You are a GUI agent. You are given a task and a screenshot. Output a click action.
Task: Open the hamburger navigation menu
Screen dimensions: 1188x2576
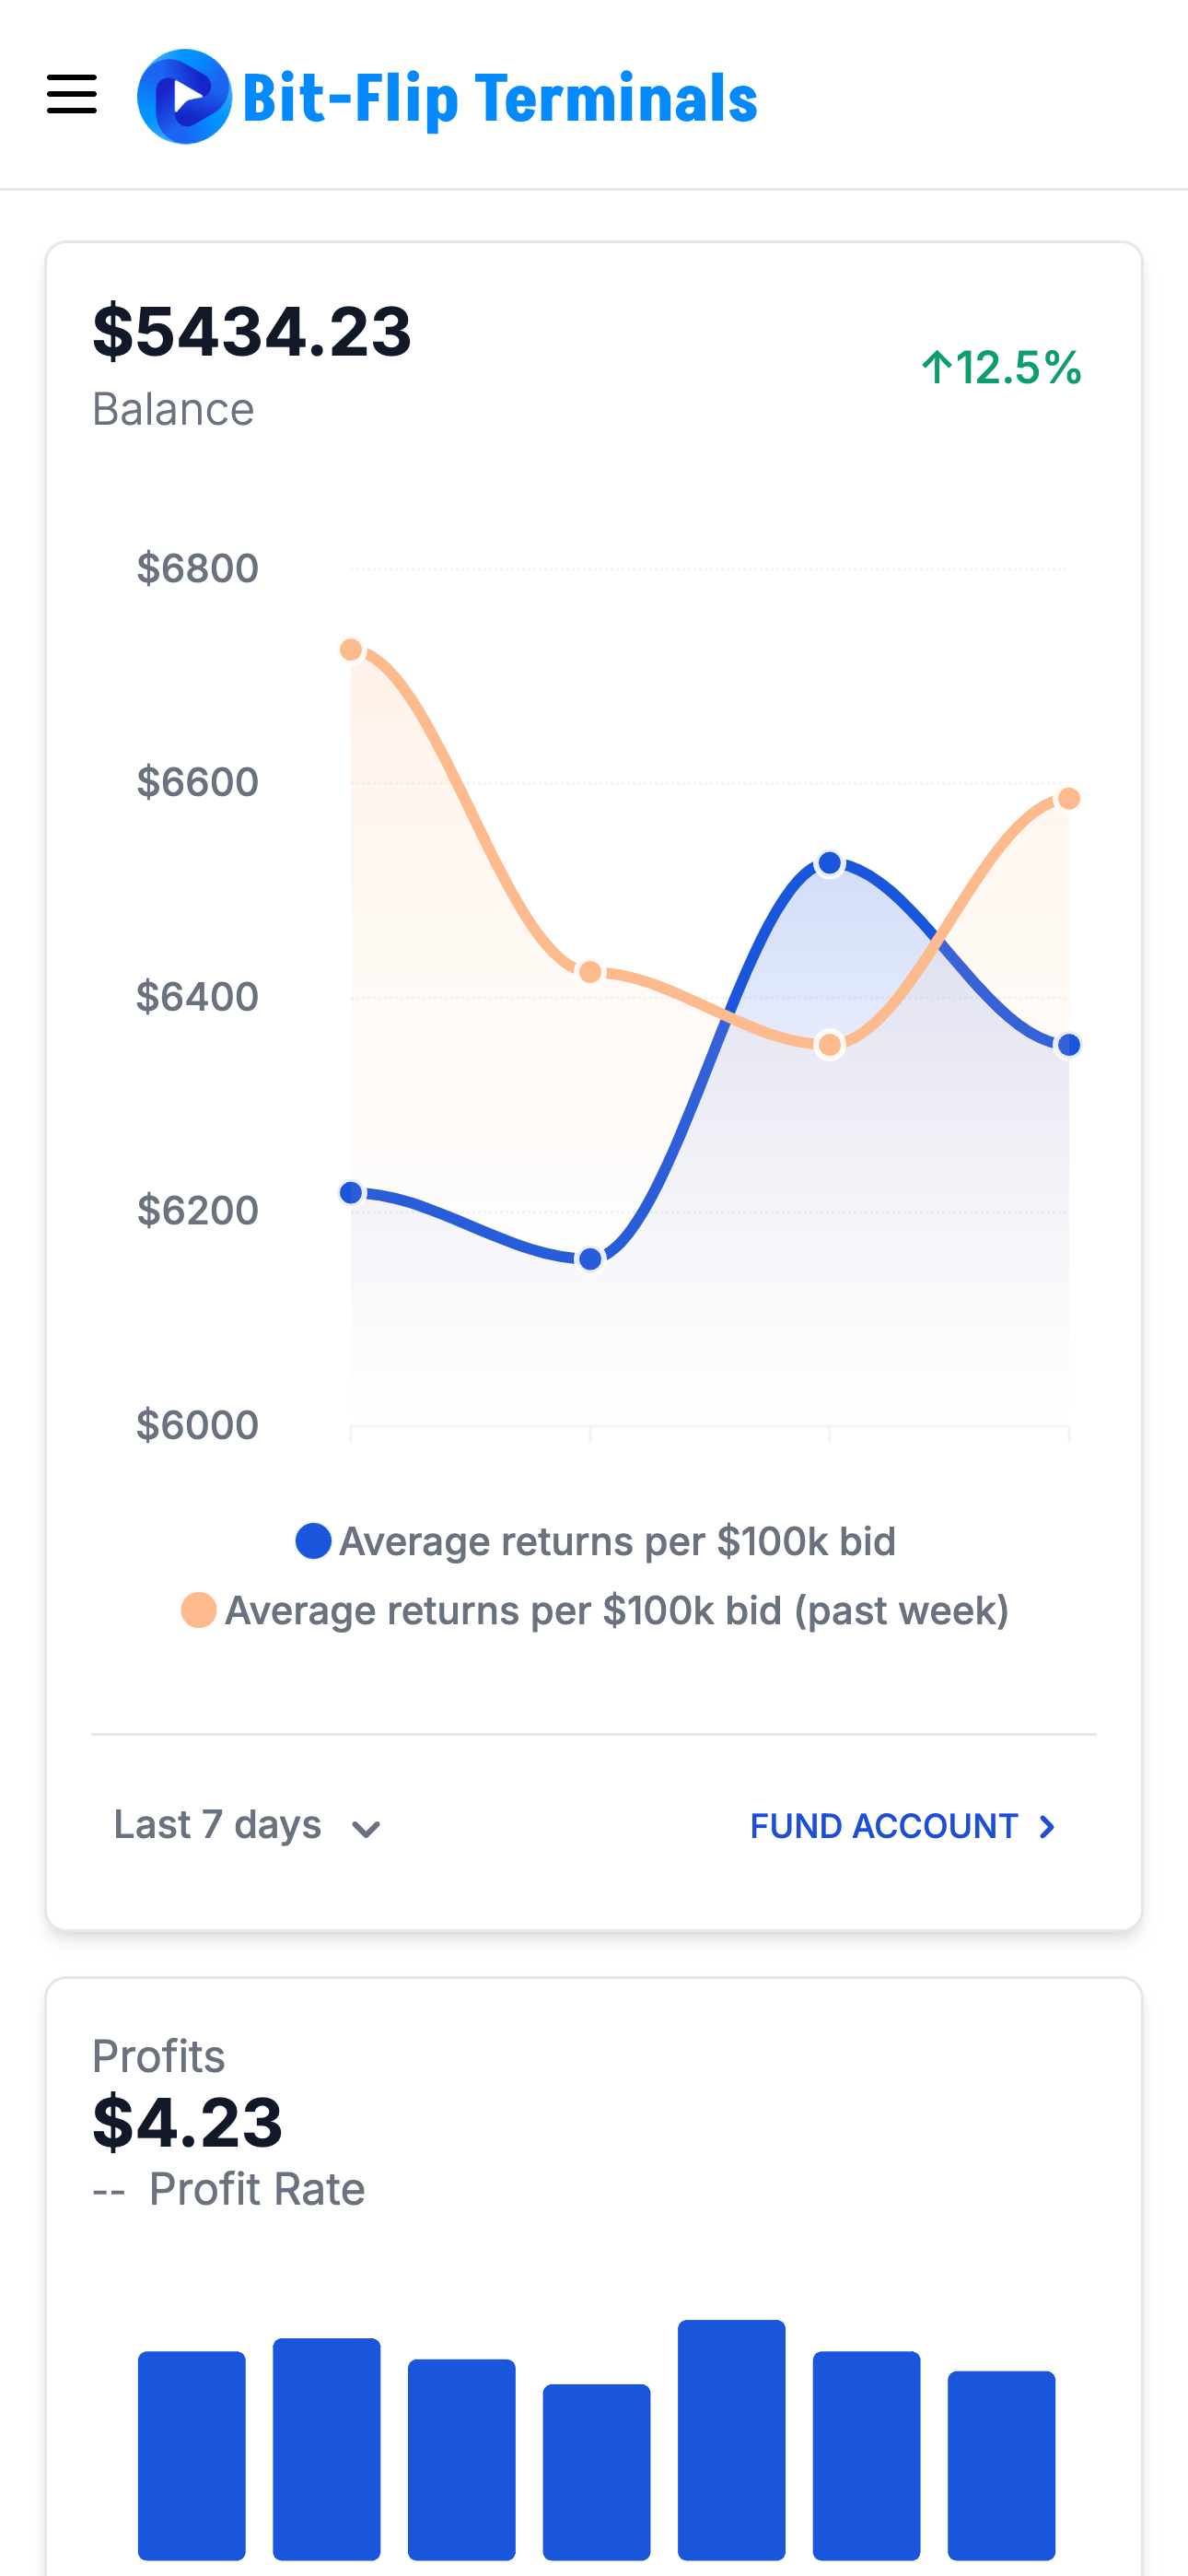[72, 95]
